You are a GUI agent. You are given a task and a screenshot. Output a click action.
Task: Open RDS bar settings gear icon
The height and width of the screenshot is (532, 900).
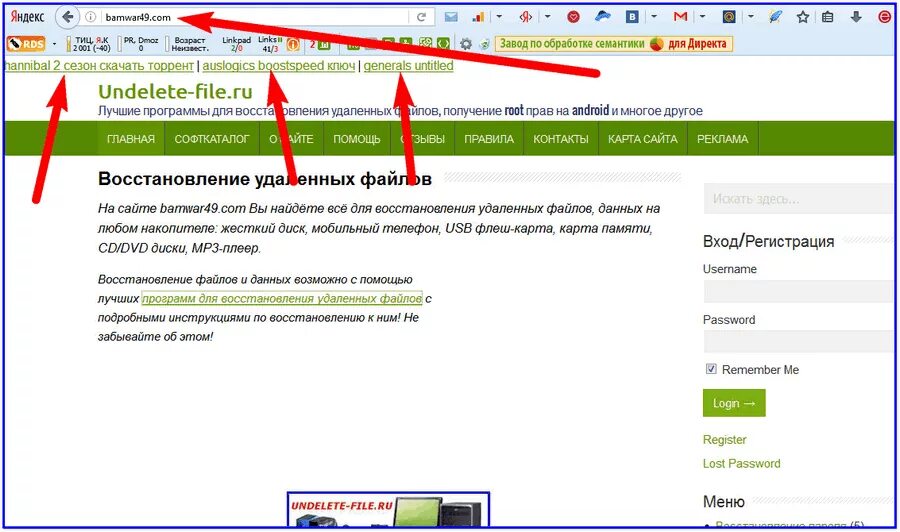[x=466, y=44]
